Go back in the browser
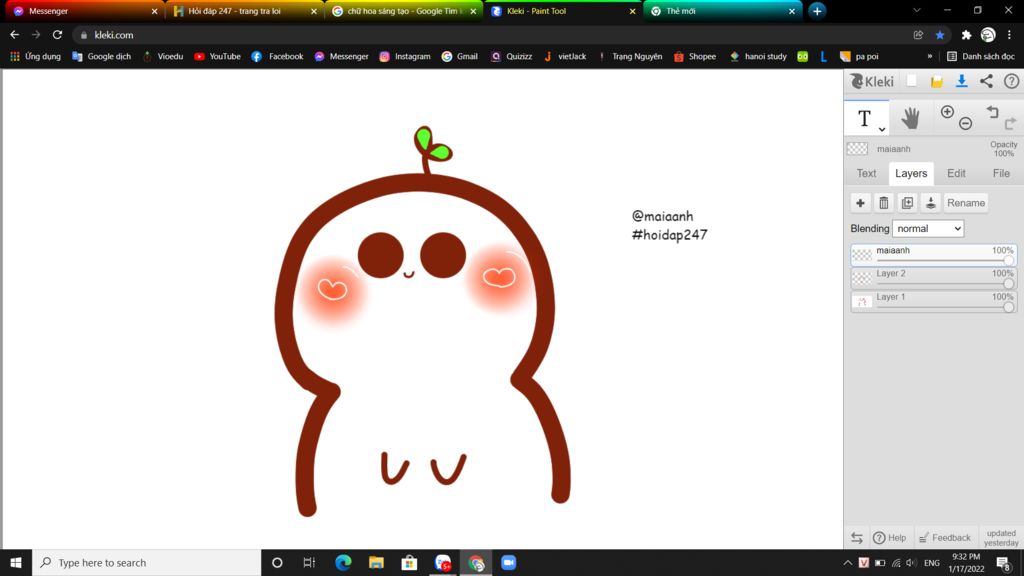 click(14, 35)
